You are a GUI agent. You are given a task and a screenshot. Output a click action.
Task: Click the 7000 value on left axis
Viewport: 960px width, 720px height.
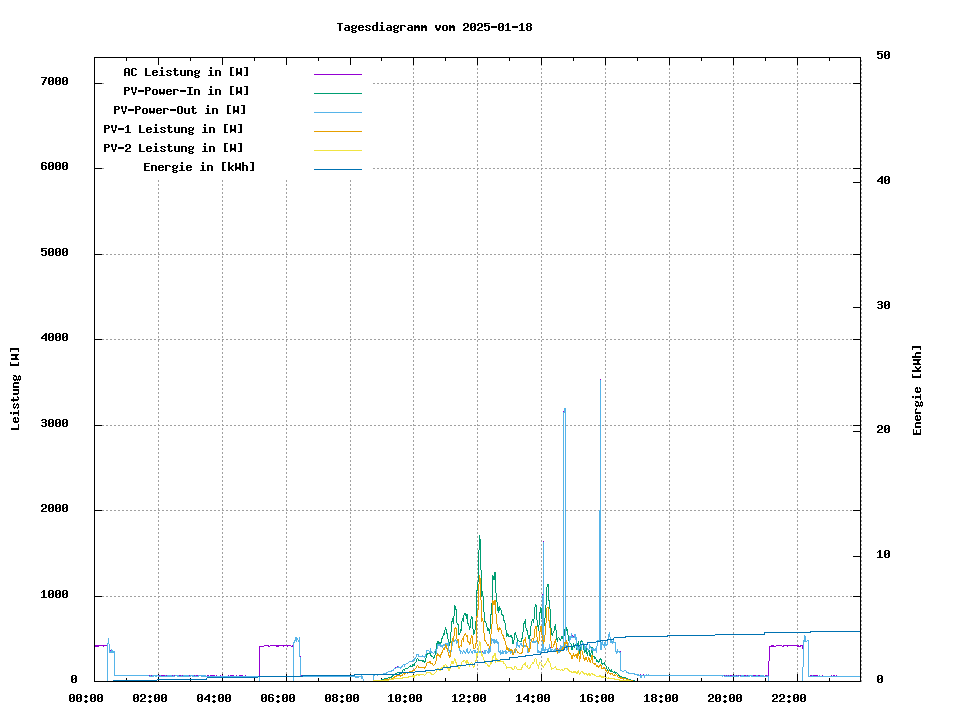[x=54, y=81]
